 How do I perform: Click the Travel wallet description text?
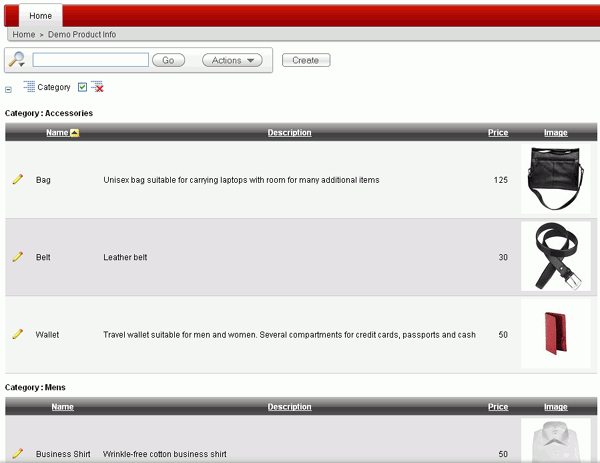tap(289, 335)
